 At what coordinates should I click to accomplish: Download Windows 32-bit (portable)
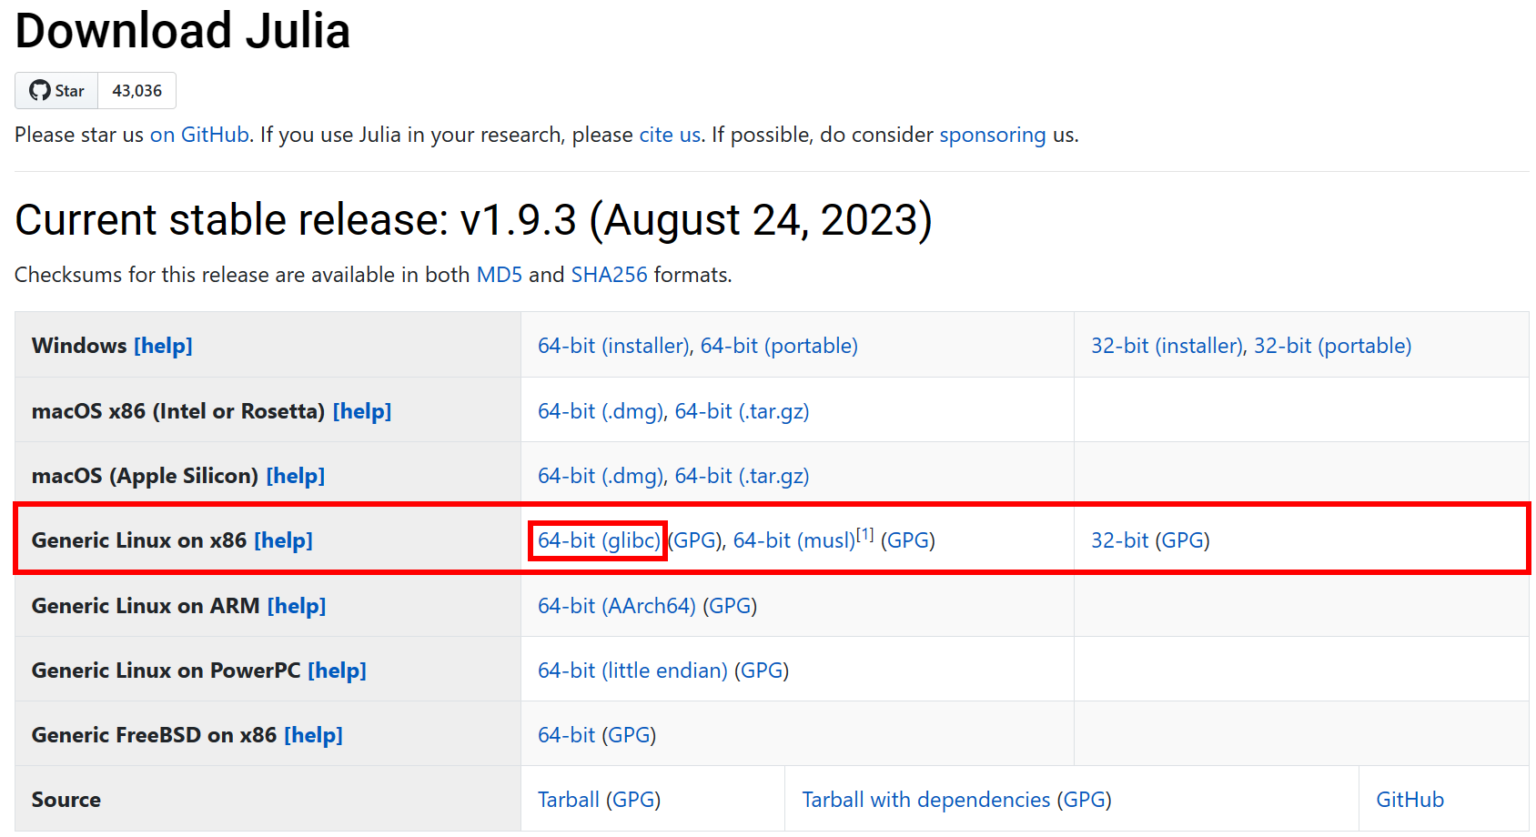click(1333, 346)
